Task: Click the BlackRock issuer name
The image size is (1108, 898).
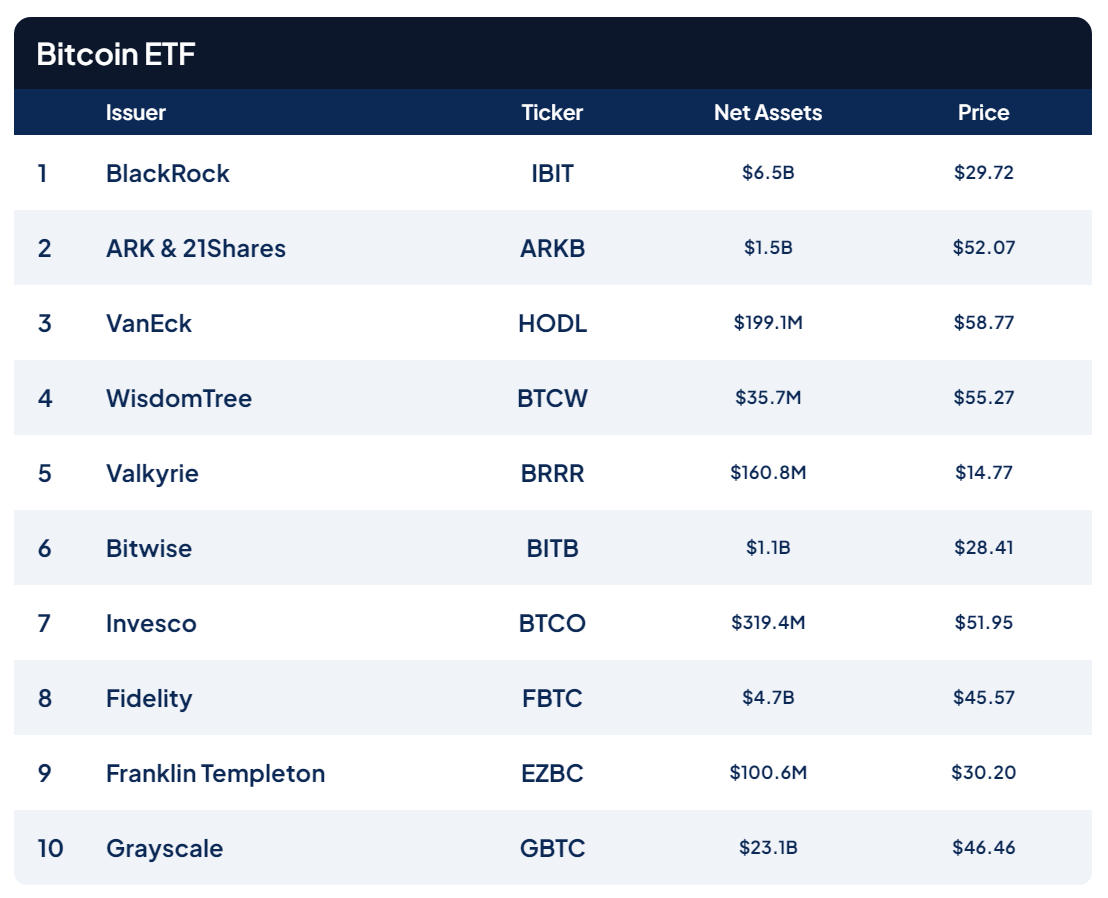Action: point(167,173)
